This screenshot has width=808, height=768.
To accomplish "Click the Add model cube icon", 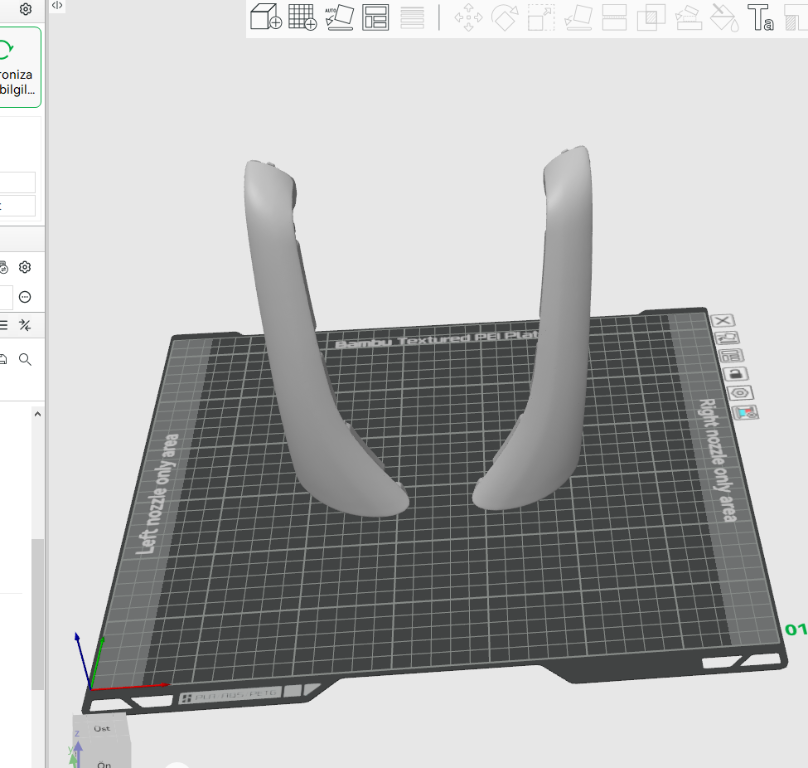I will [x=265, y=17].
